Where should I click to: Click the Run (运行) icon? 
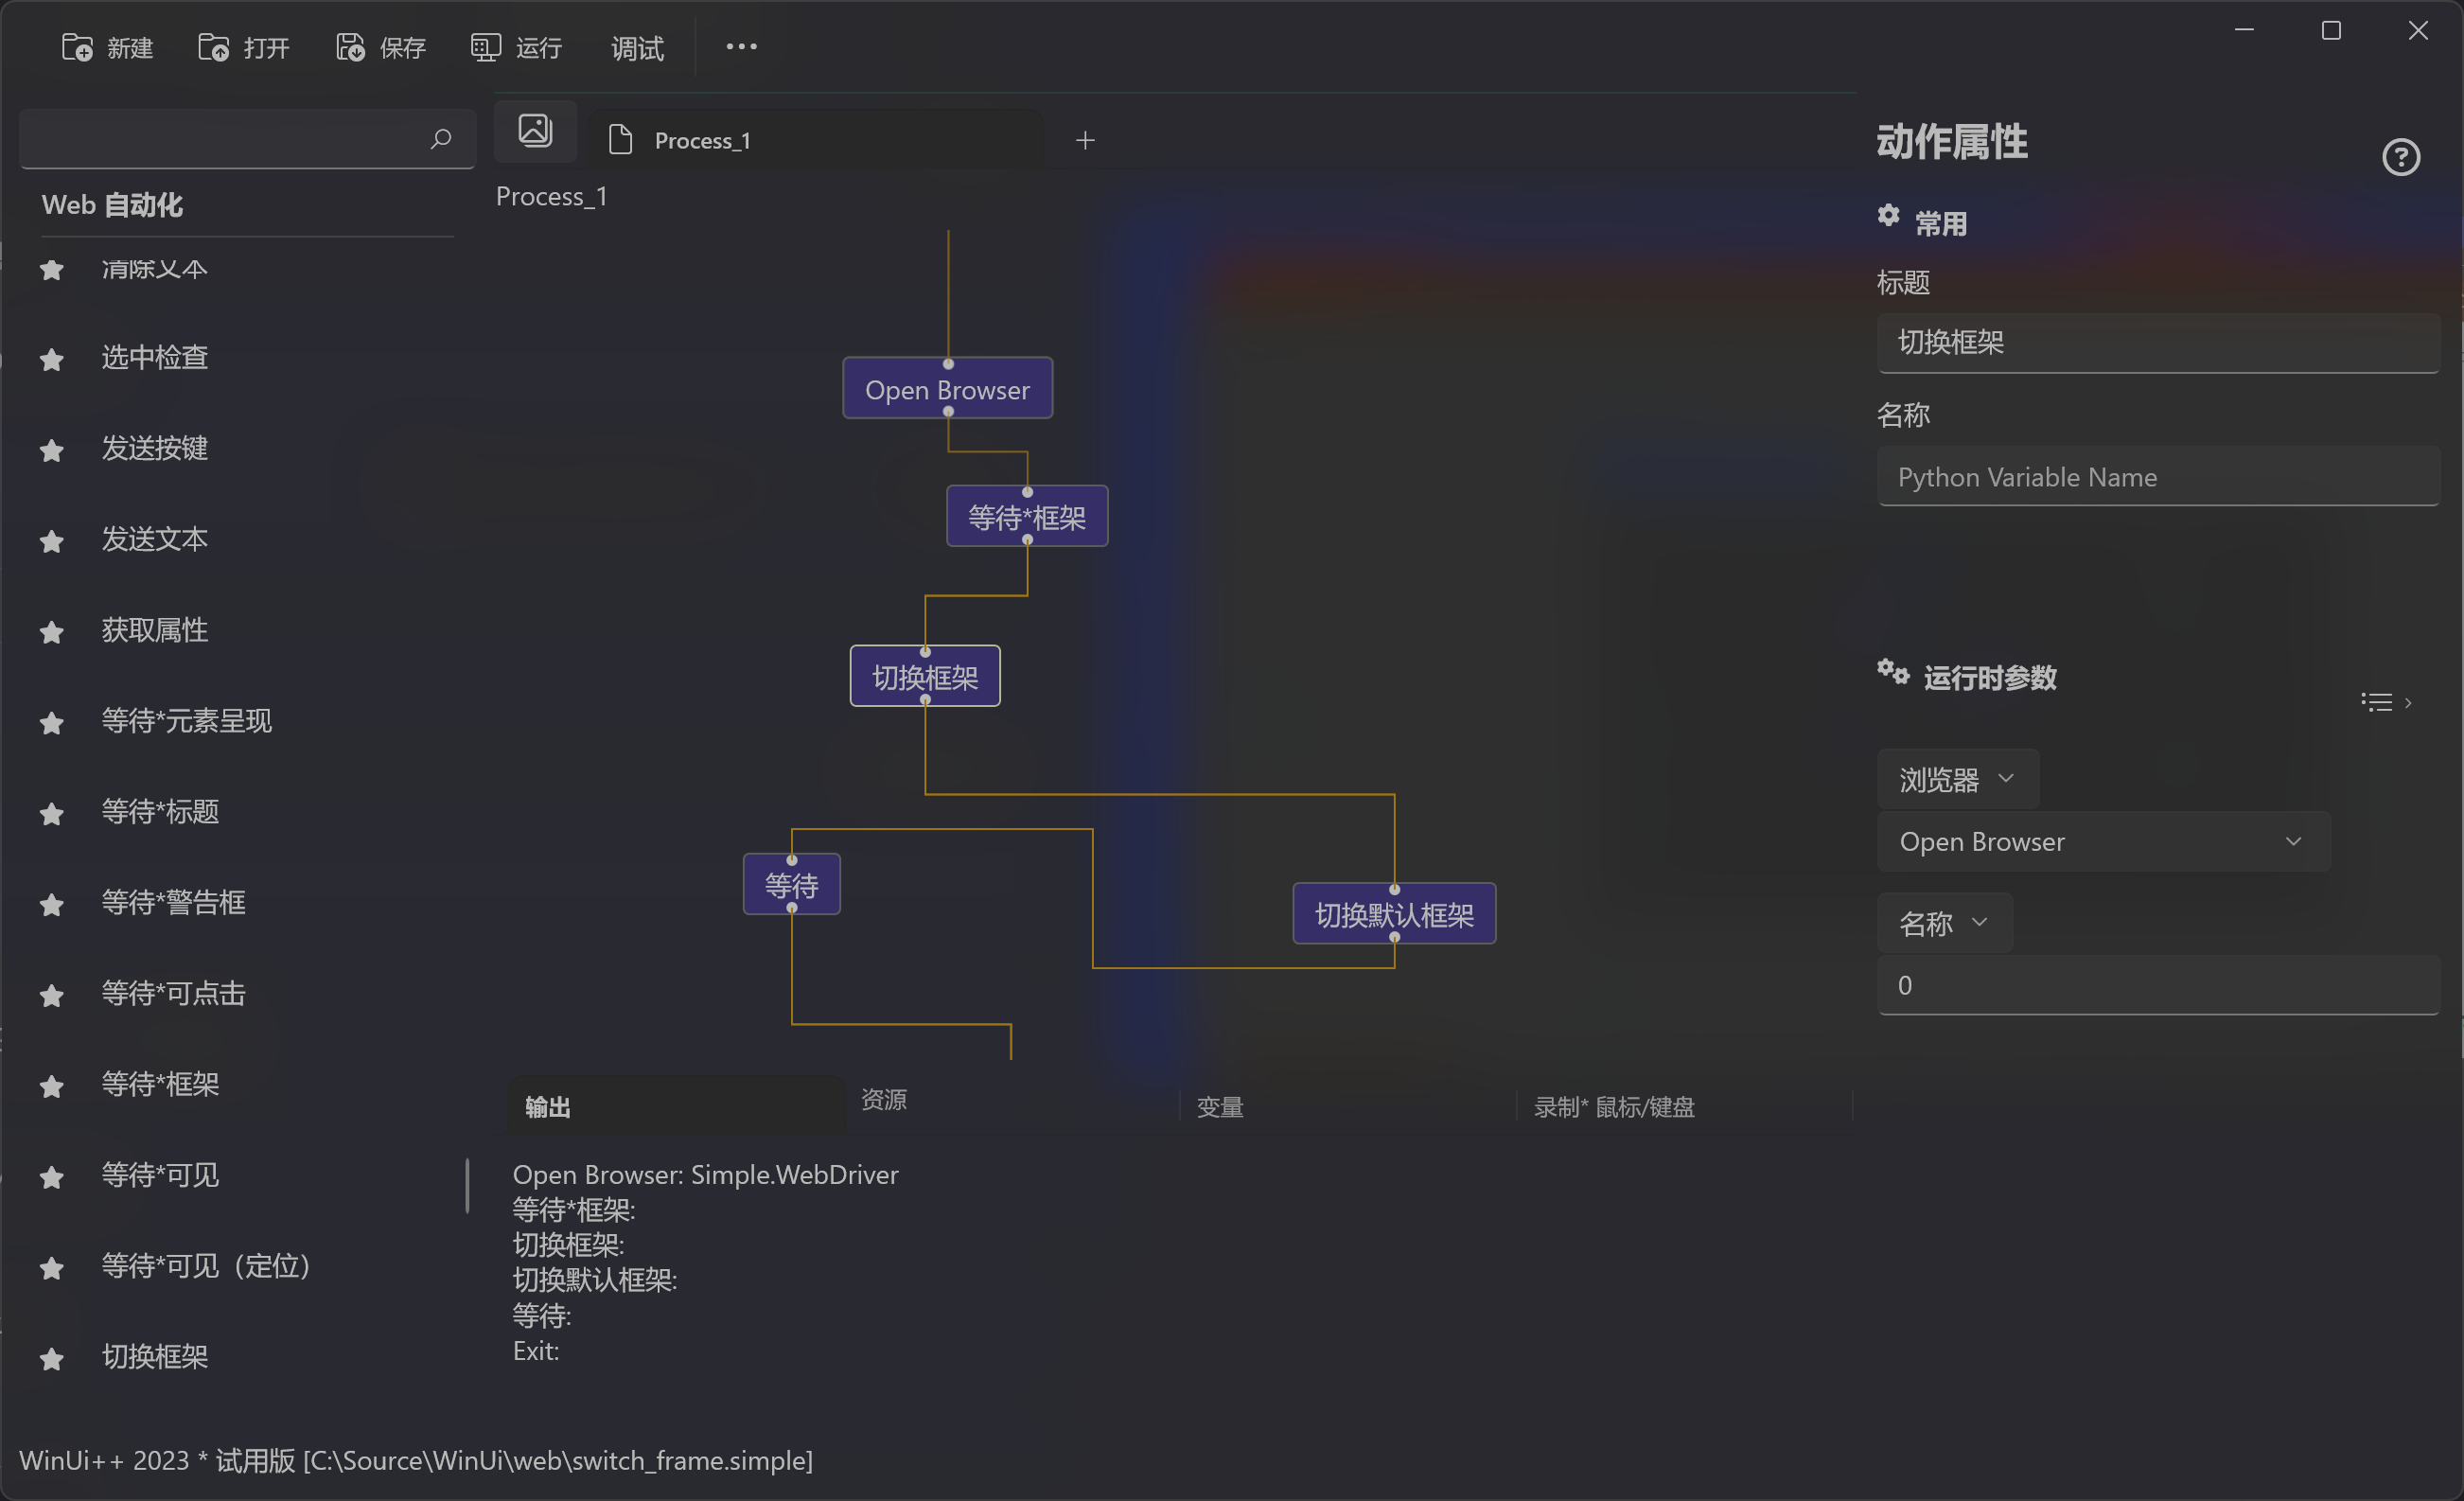point(486,47)
